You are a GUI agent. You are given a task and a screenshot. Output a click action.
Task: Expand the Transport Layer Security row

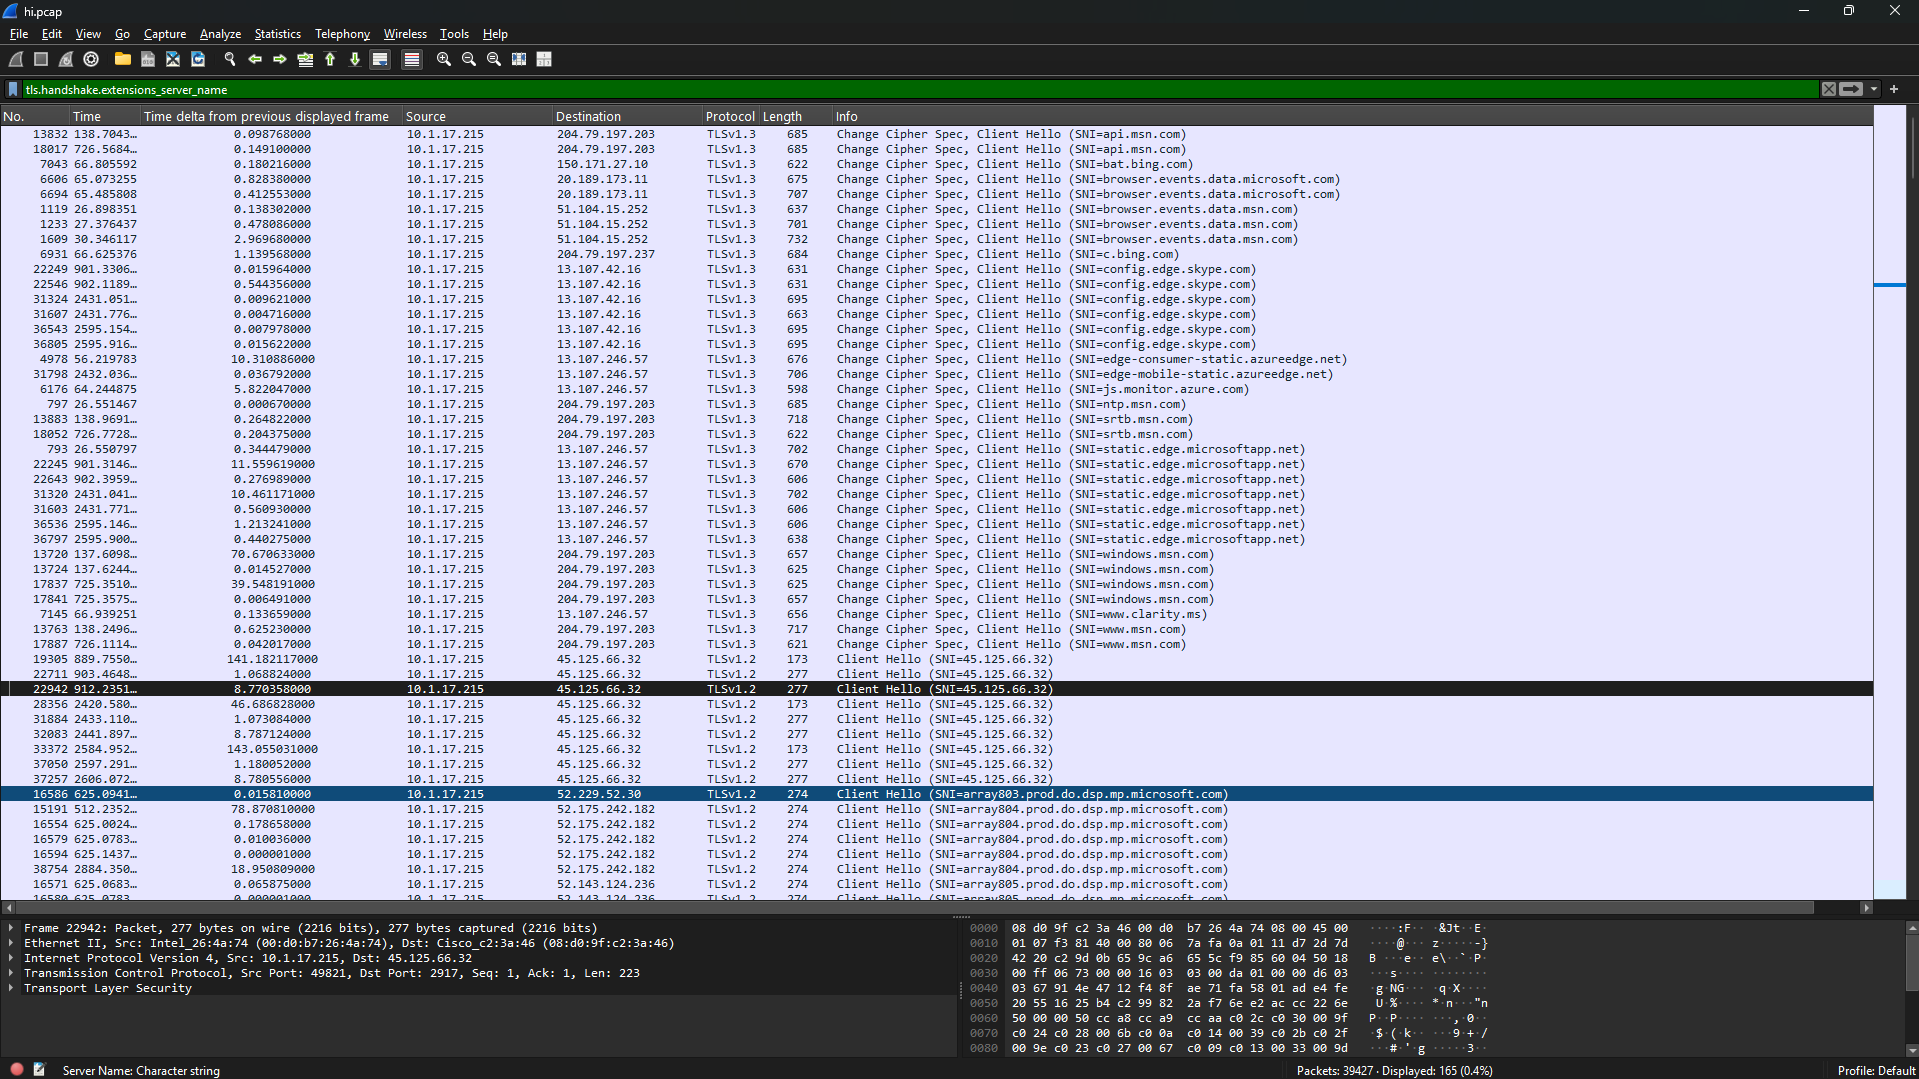(11, 988)
